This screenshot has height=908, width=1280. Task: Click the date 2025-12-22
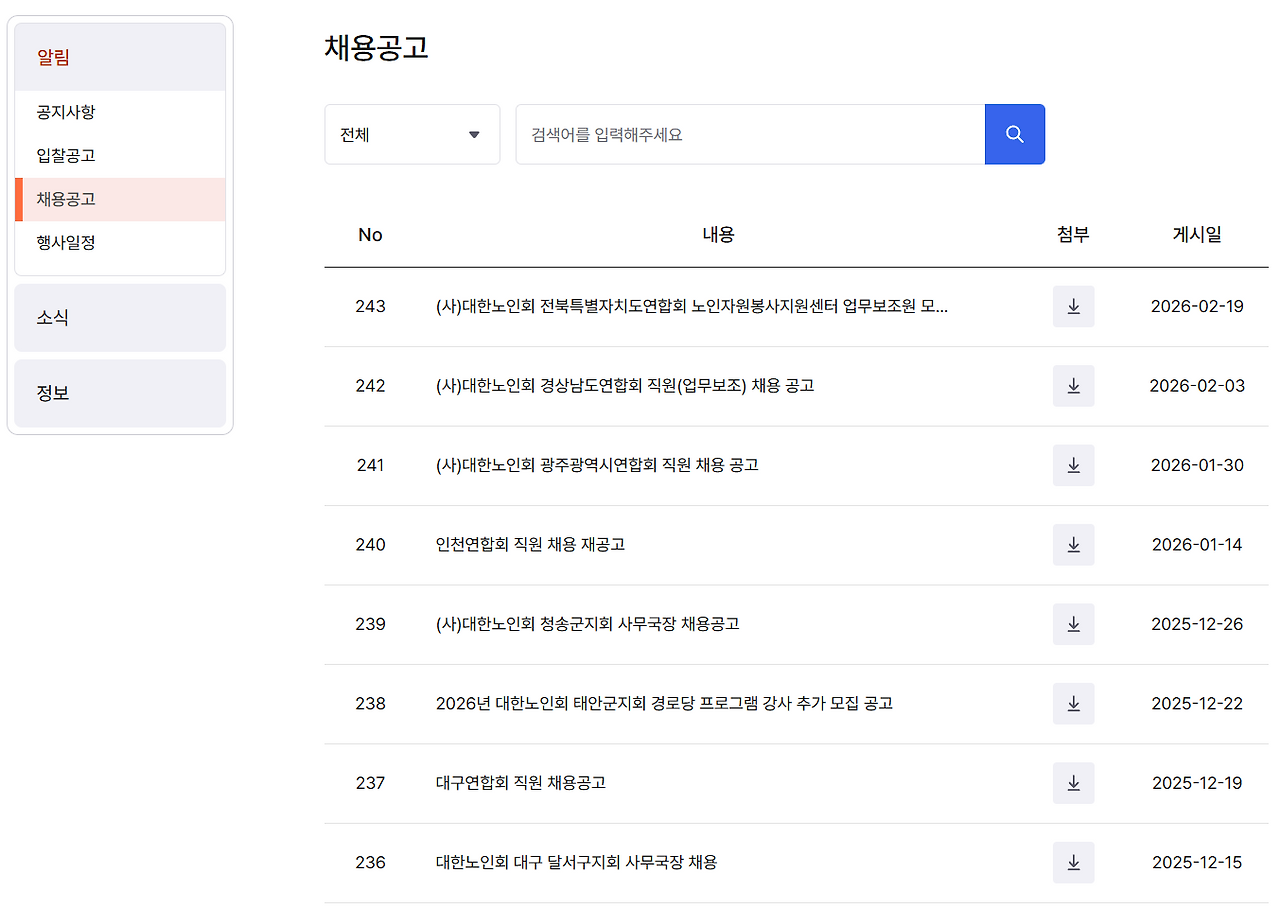pos(1197,704)
